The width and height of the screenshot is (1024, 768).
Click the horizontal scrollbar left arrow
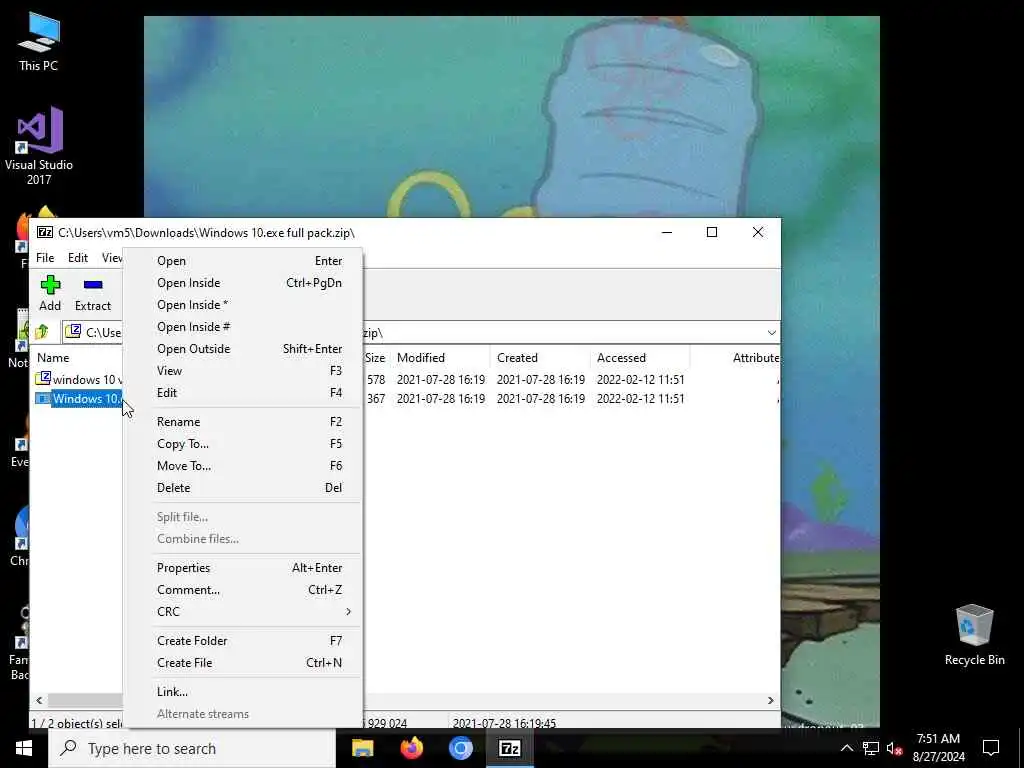39,700
